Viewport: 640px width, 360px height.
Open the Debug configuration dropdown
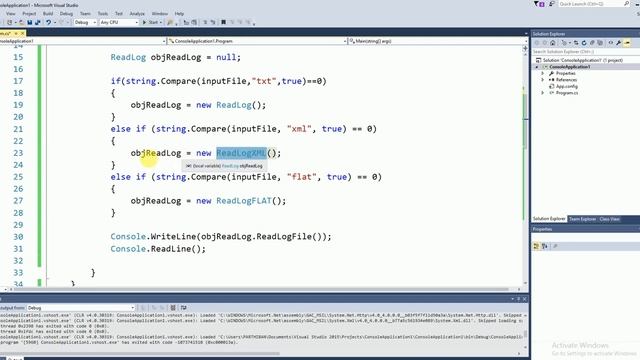(85, 22)
